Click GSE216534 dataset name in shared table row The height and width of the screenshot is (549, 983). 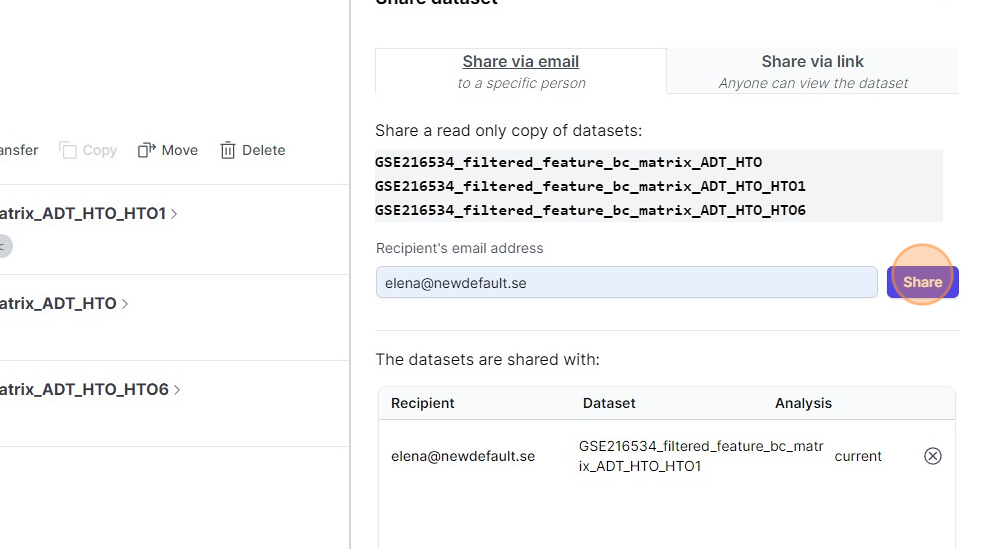point(700,456)
